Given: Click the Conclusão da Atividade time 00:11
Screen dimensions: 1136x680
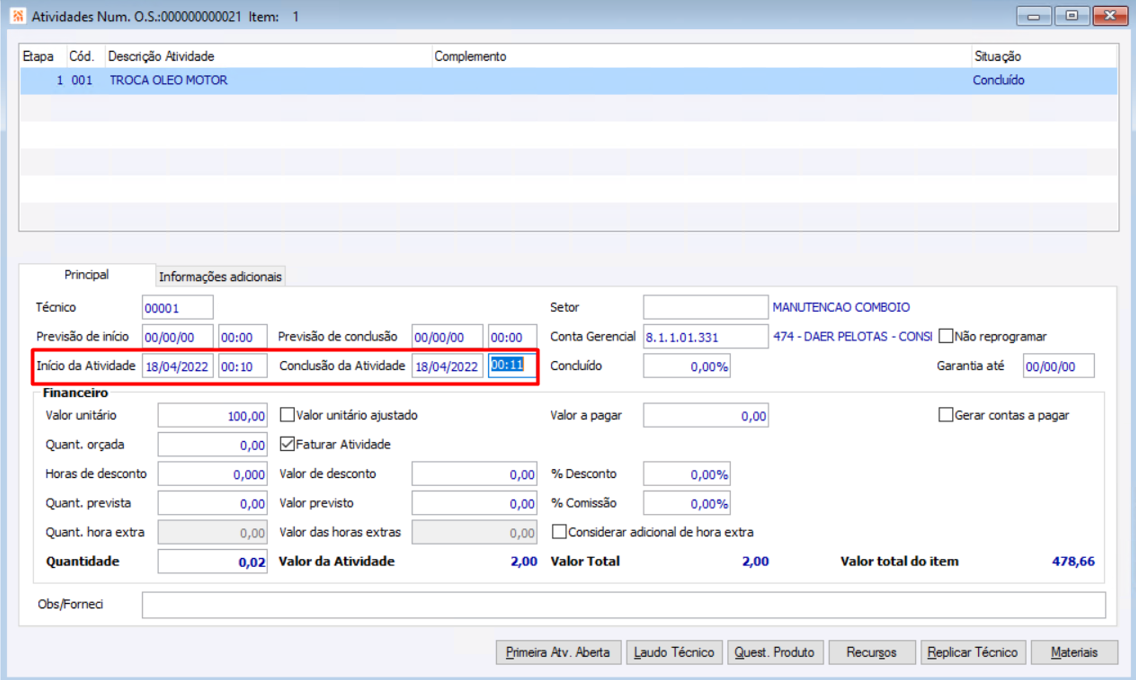Looking at the screenshot, I should click(511, 366).
